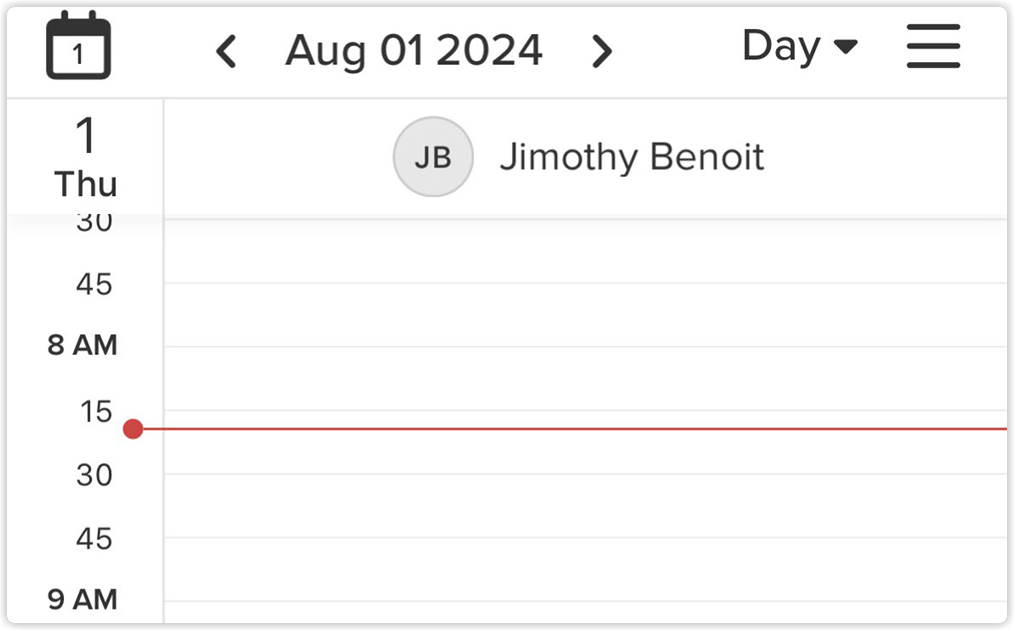Go to the previous day arrow
The width and height of the screenshot is (1015, 631).
click(x=227, y=51)
